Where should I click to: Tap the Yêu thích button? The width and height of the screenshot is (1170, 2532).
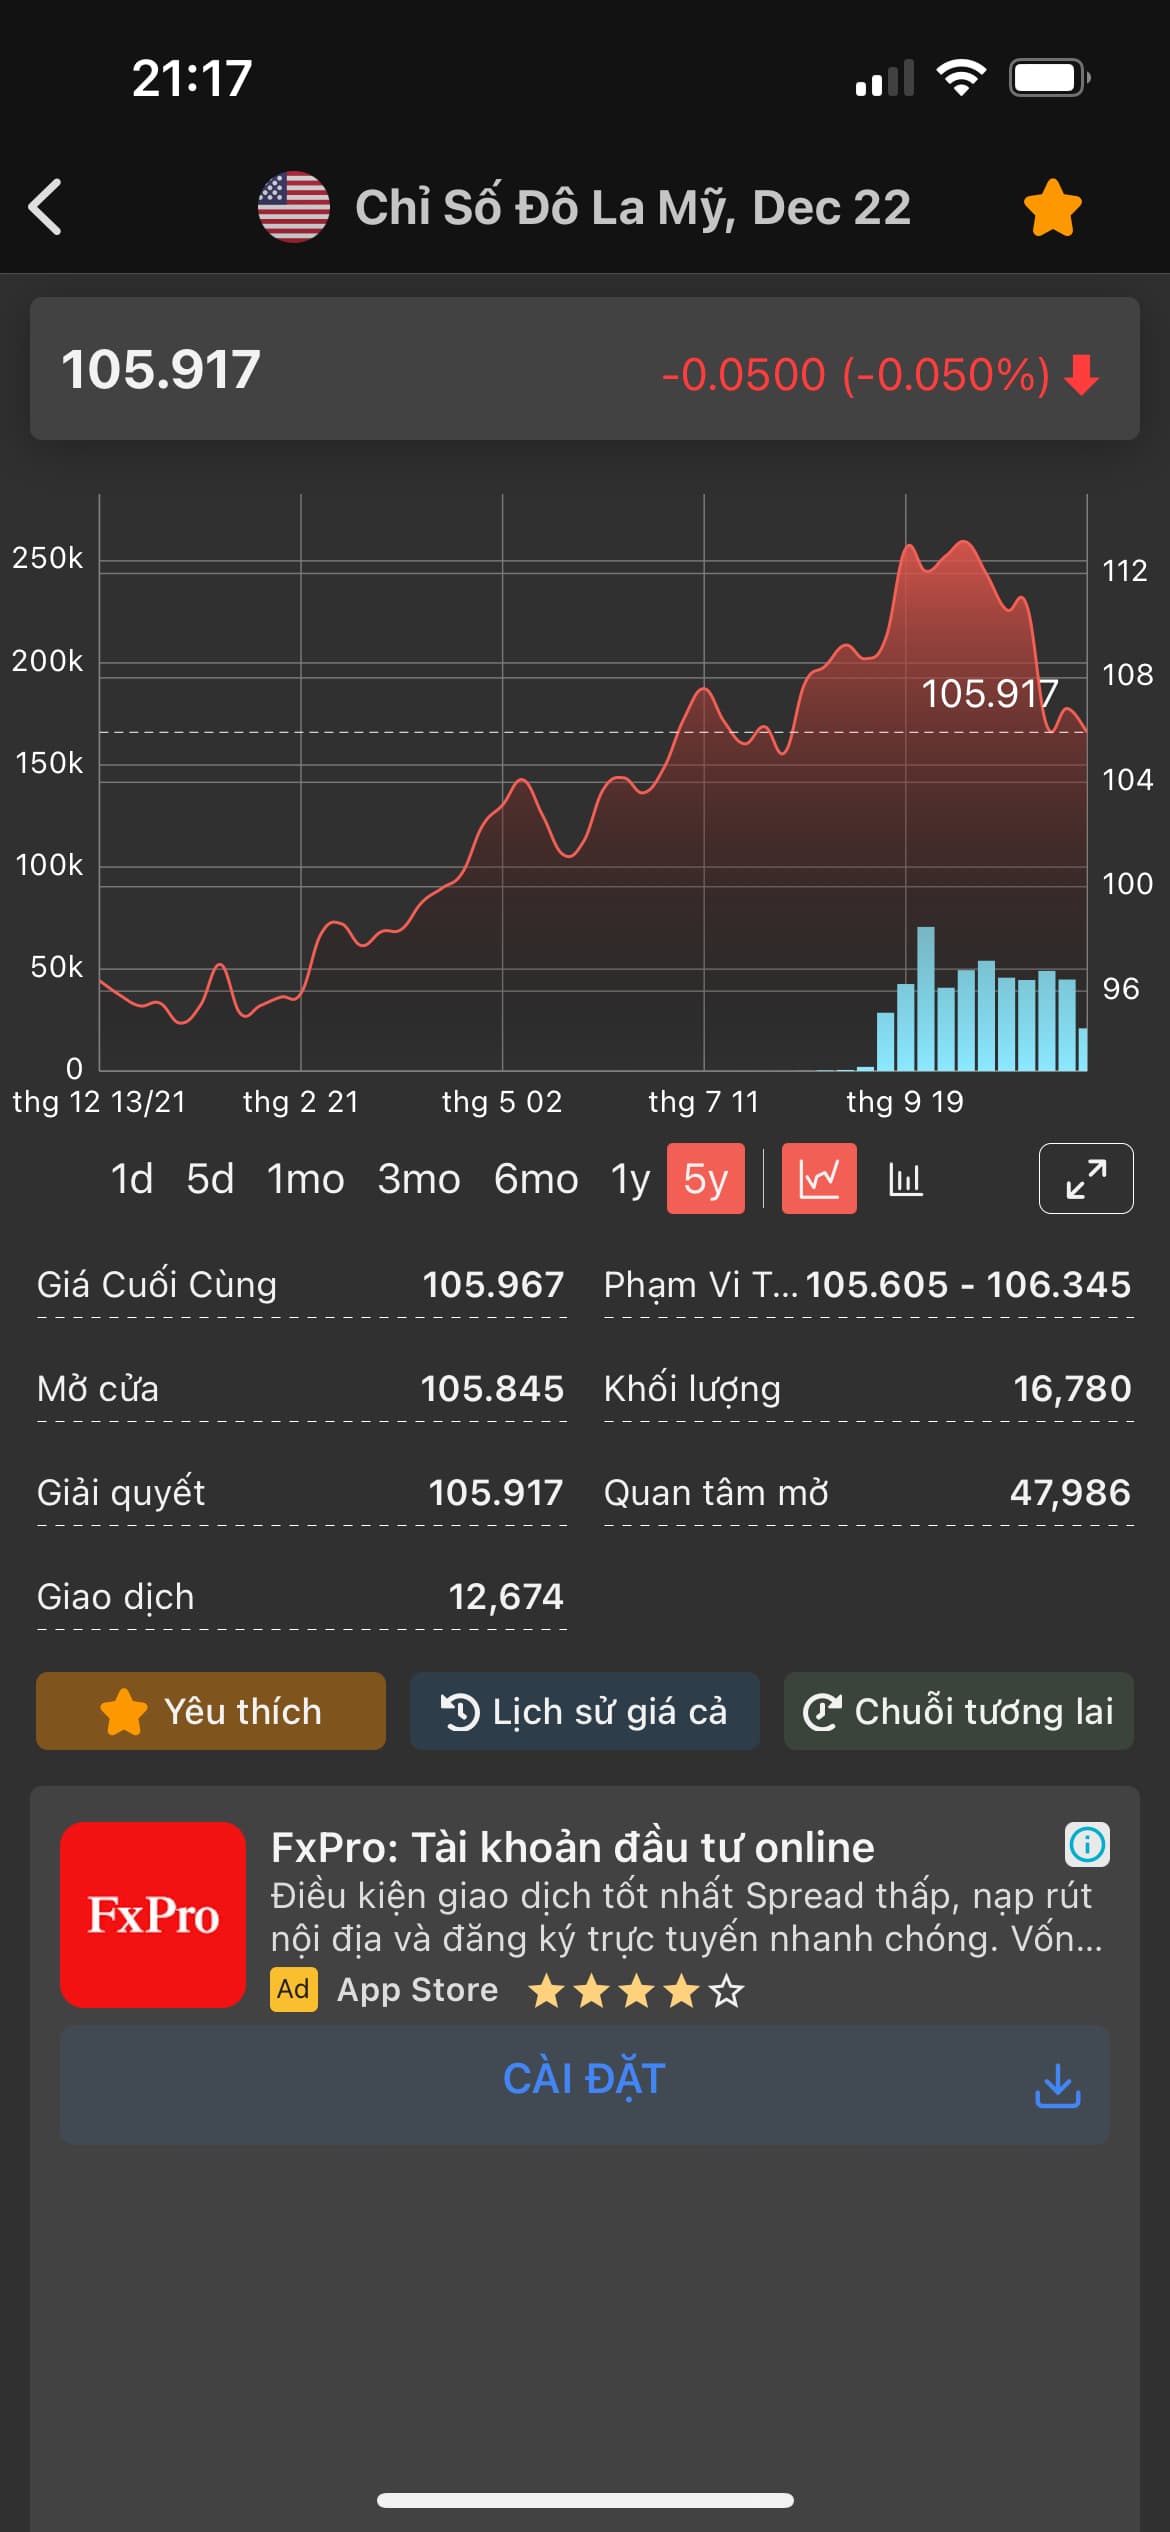pyautogui.click(x=211, y=1711)
